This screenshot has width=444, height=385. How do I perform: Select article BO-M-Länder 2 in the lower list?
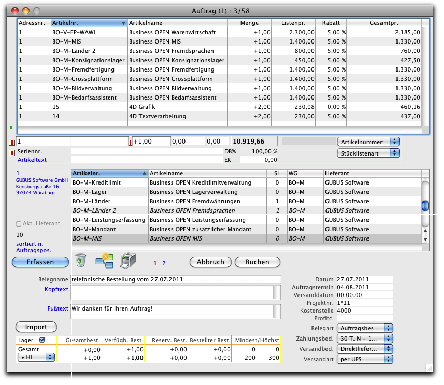point(246,211)
